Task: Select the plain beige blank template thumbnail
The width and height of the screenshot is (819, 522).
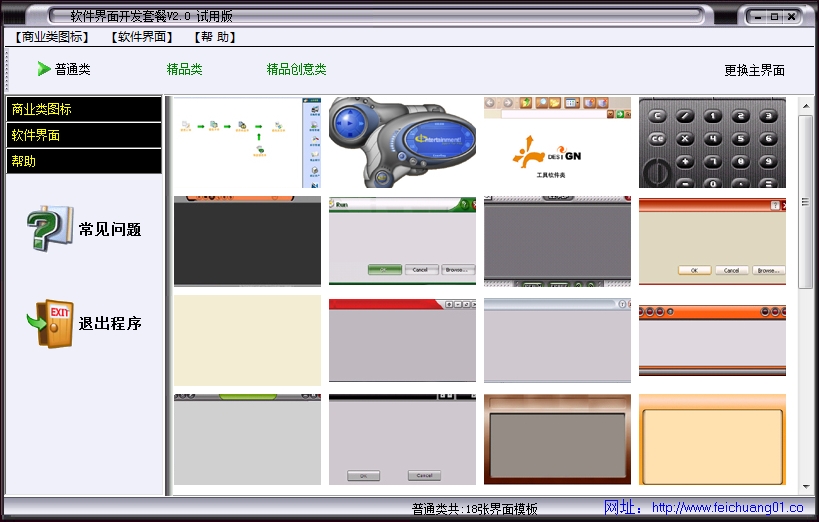Action: coord(247,340)
